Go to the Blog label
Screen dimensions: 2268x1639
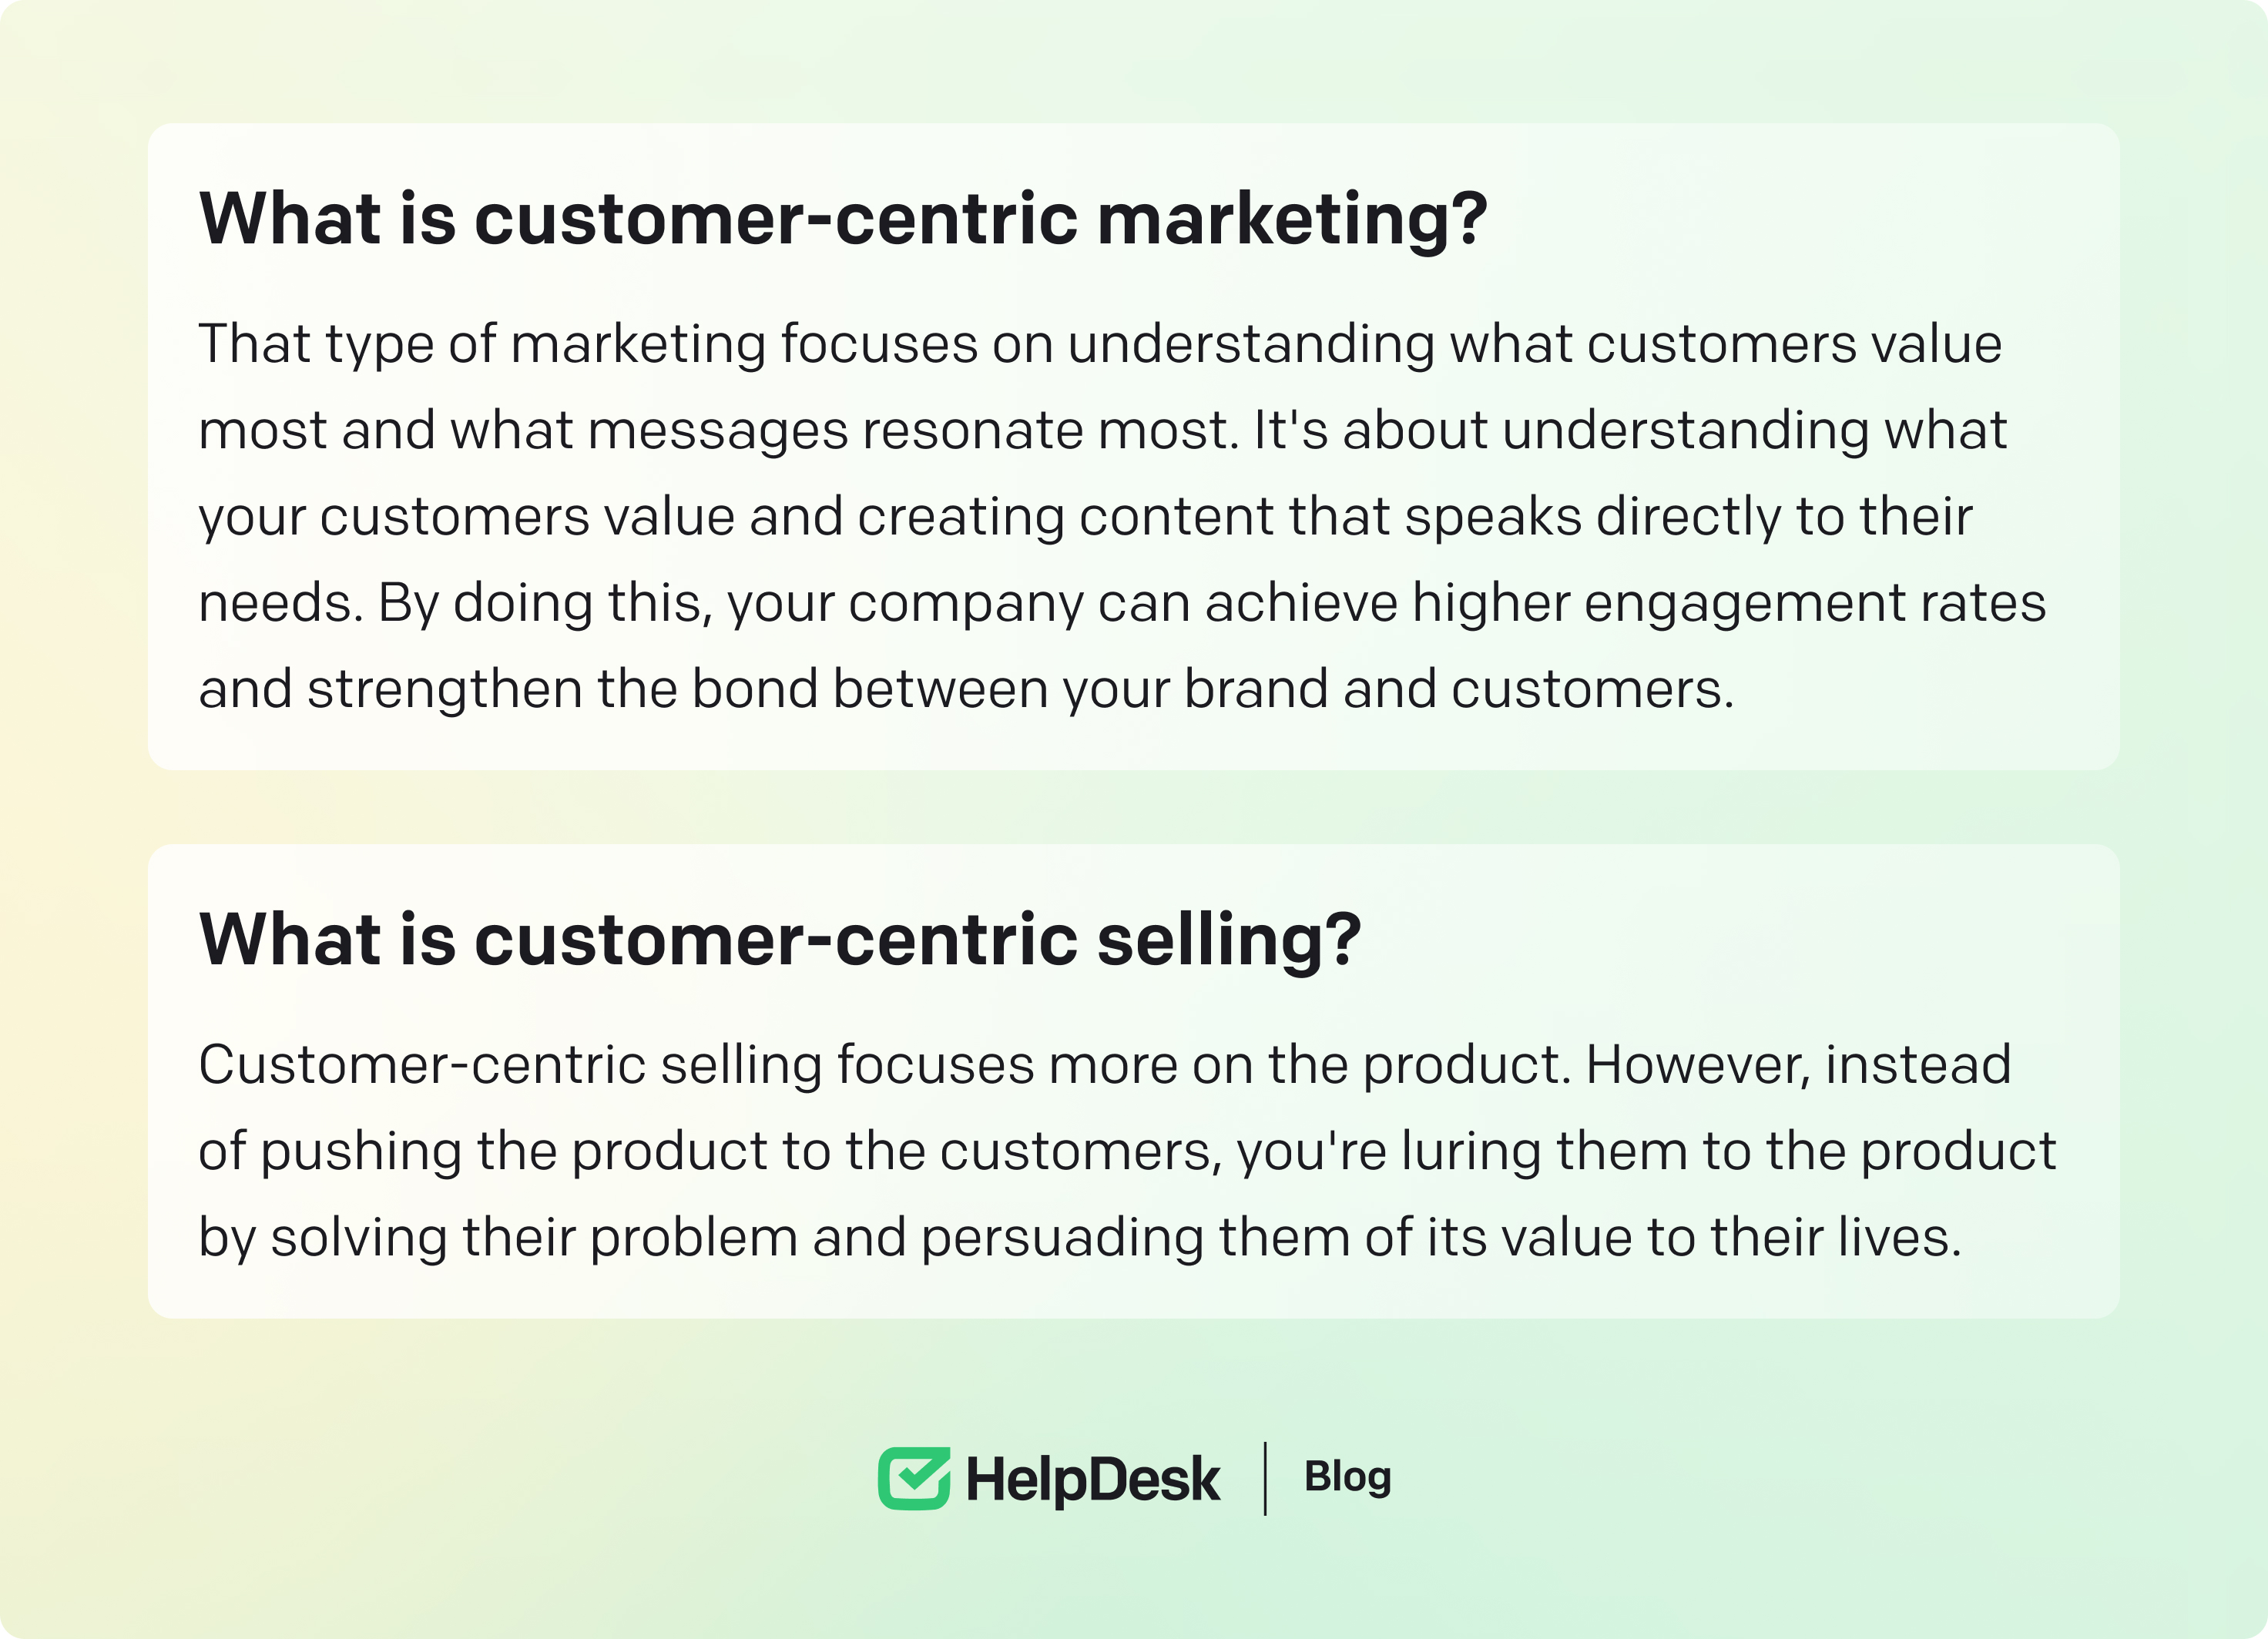pos(1347,1477)
